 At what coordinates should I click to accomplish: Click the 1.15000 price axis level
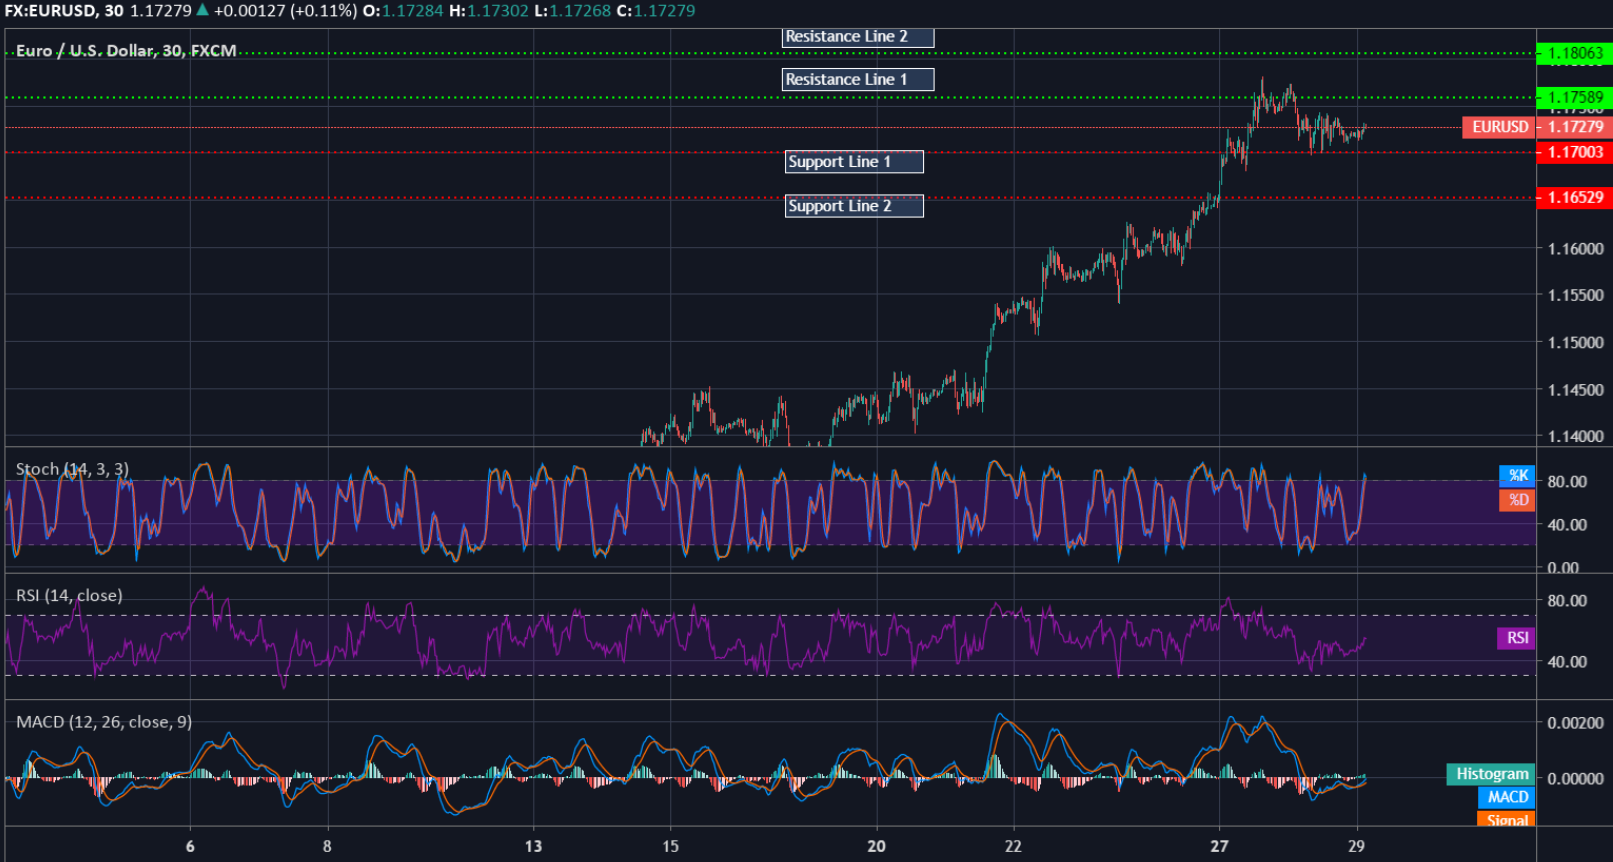tap(1575, 343)
